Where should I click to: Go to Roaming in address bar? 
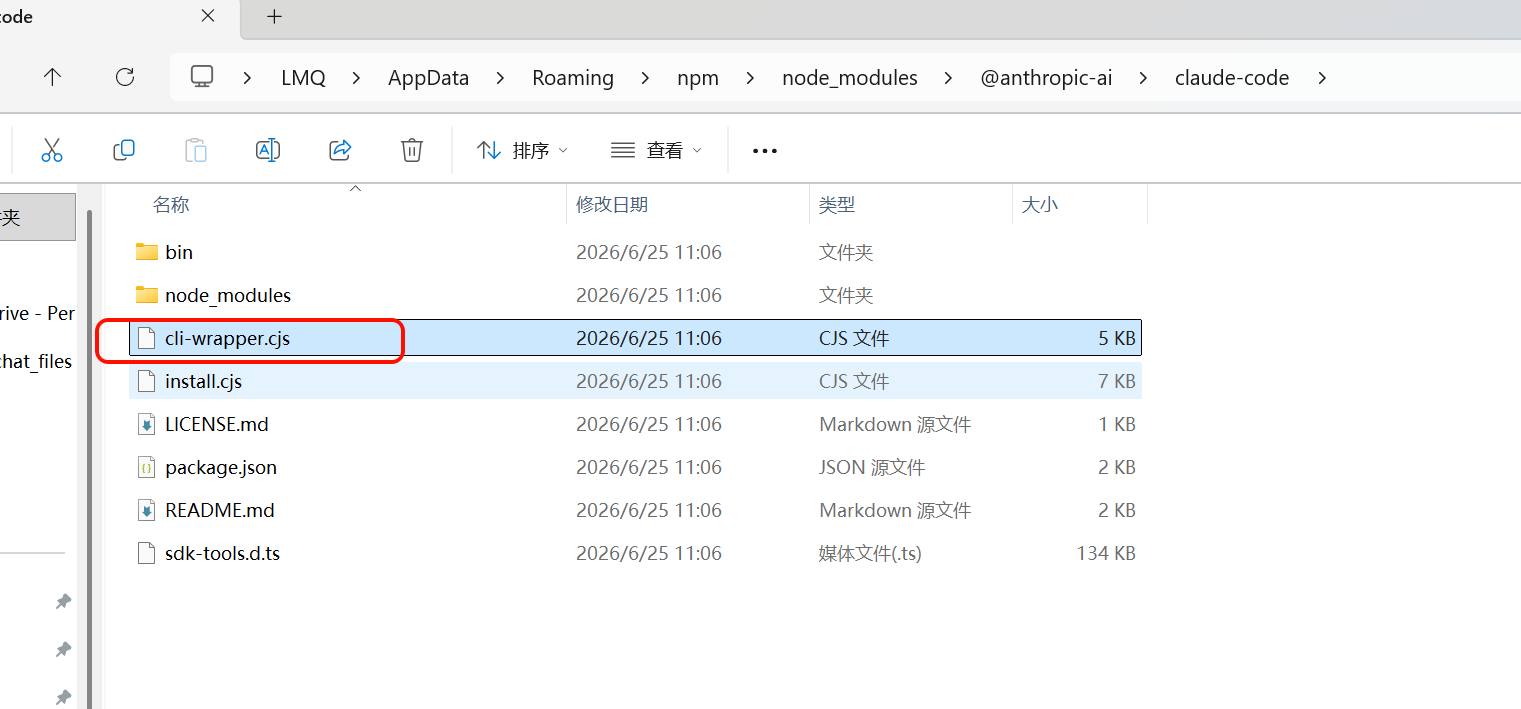(x=573, y=78)
